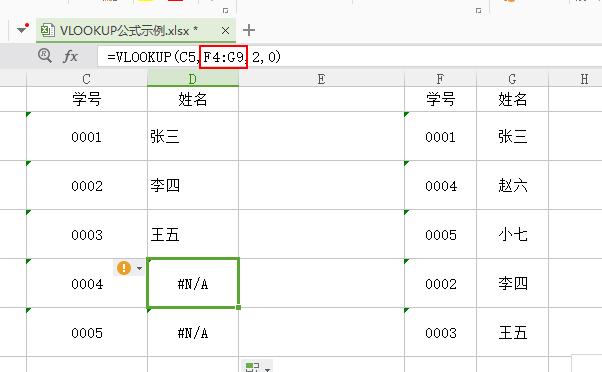Select 学号 header cell in column C

point(87,99)
